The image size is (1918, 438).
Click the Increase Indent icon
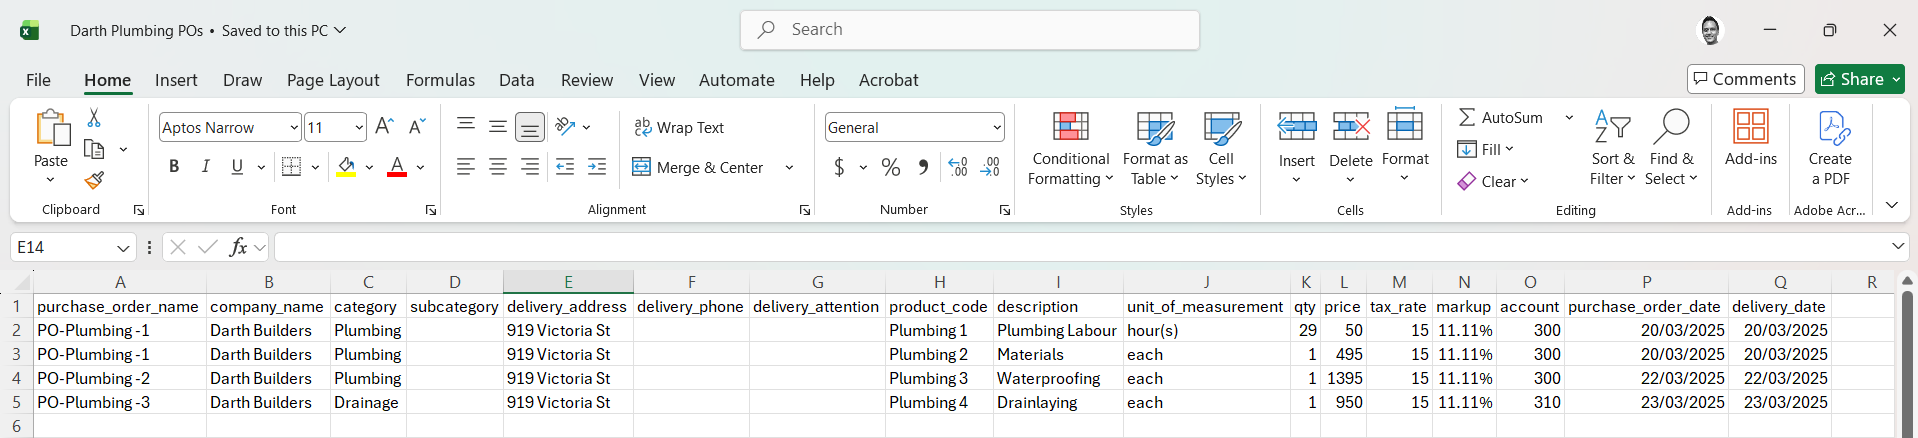point(597,168)
